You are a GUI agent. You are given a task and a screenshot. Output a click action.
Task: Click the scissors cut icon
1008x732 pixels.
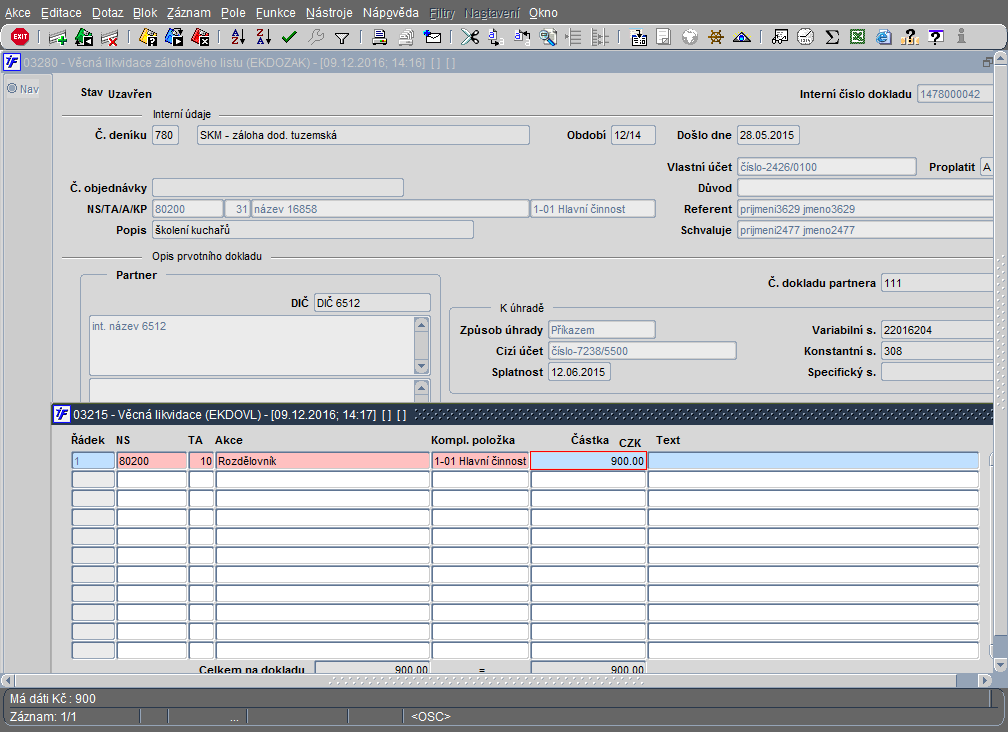pos(470,37)
